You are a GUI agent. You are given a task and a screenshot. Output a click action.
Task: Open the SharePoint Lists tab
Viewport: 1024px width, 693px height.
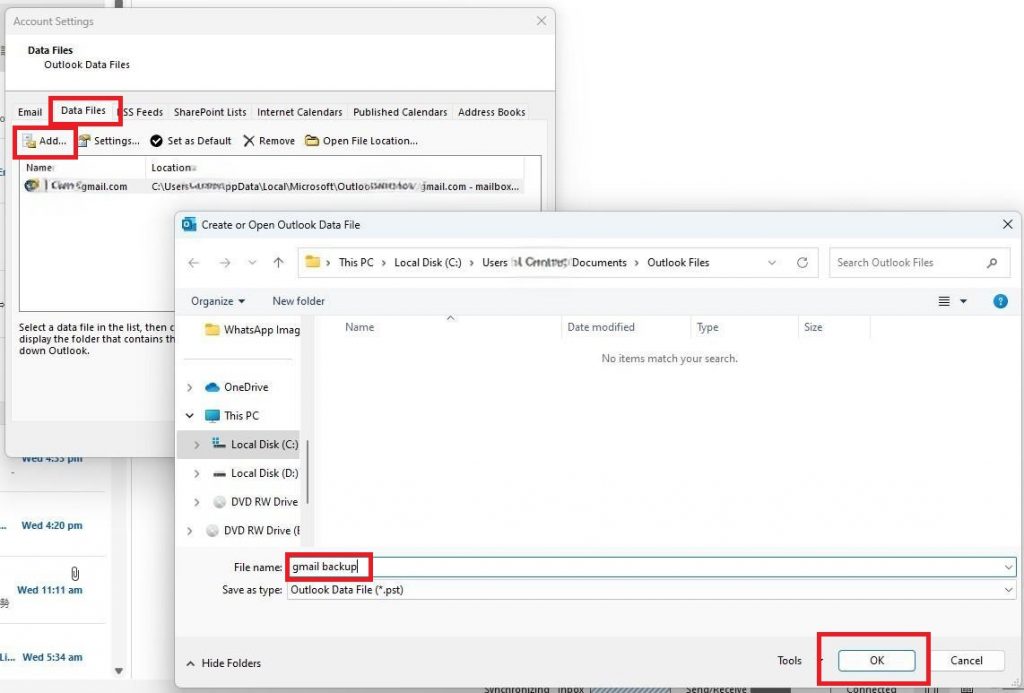(x=210, y=112)
